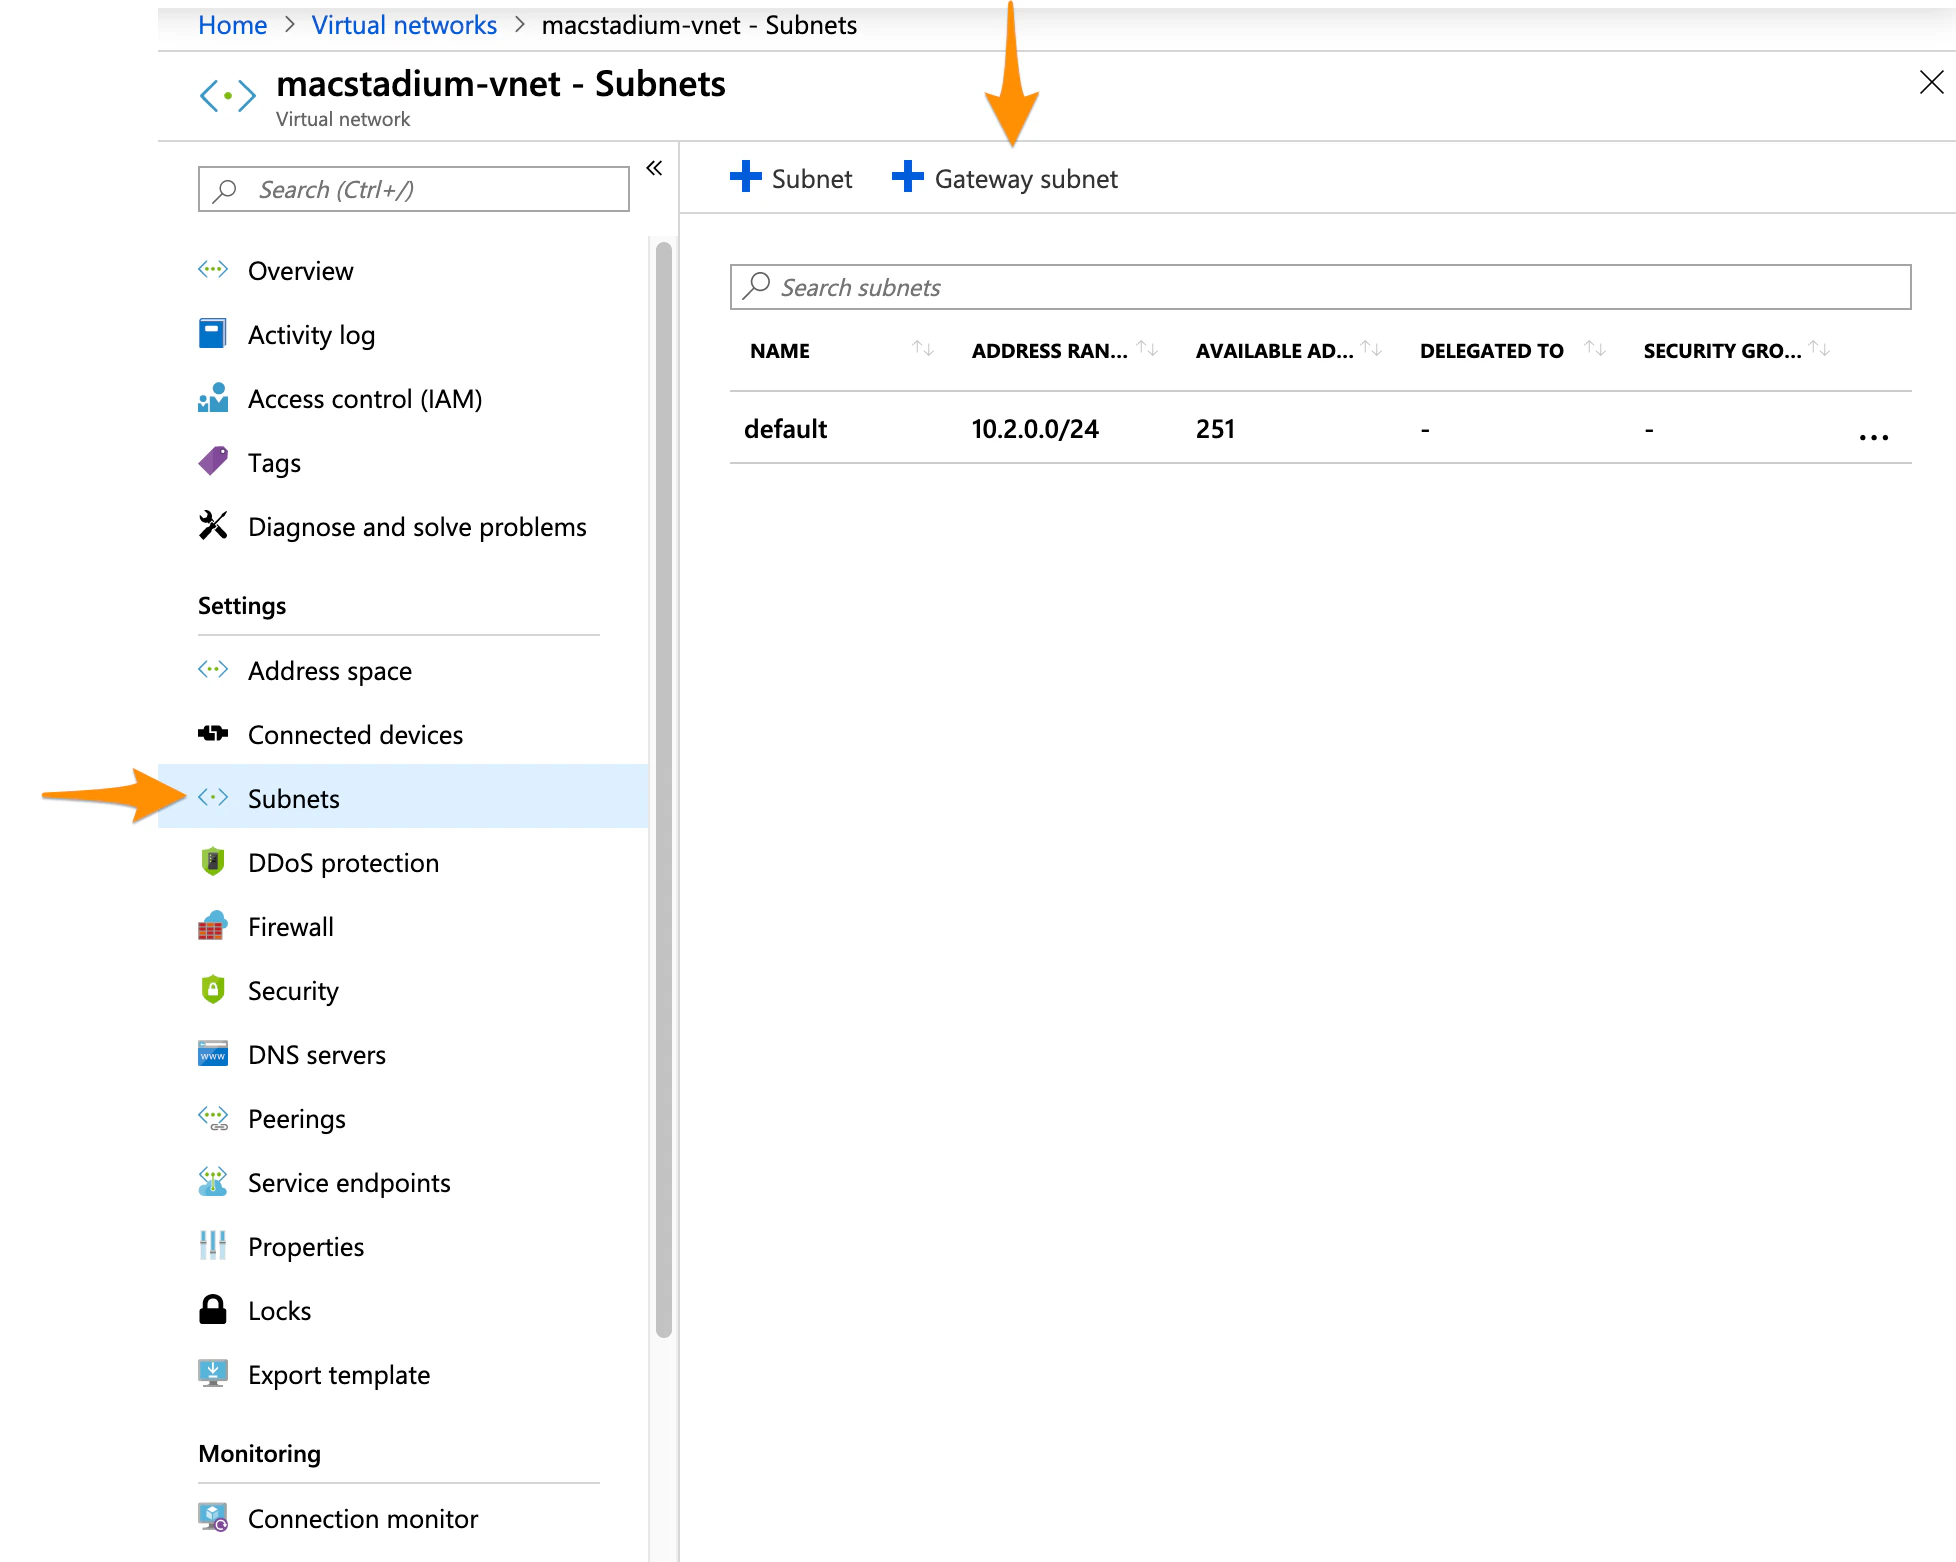This screenshot has width=1956, height=1562.
Task: Open the Connection monitor icon
Action: 213,1518
